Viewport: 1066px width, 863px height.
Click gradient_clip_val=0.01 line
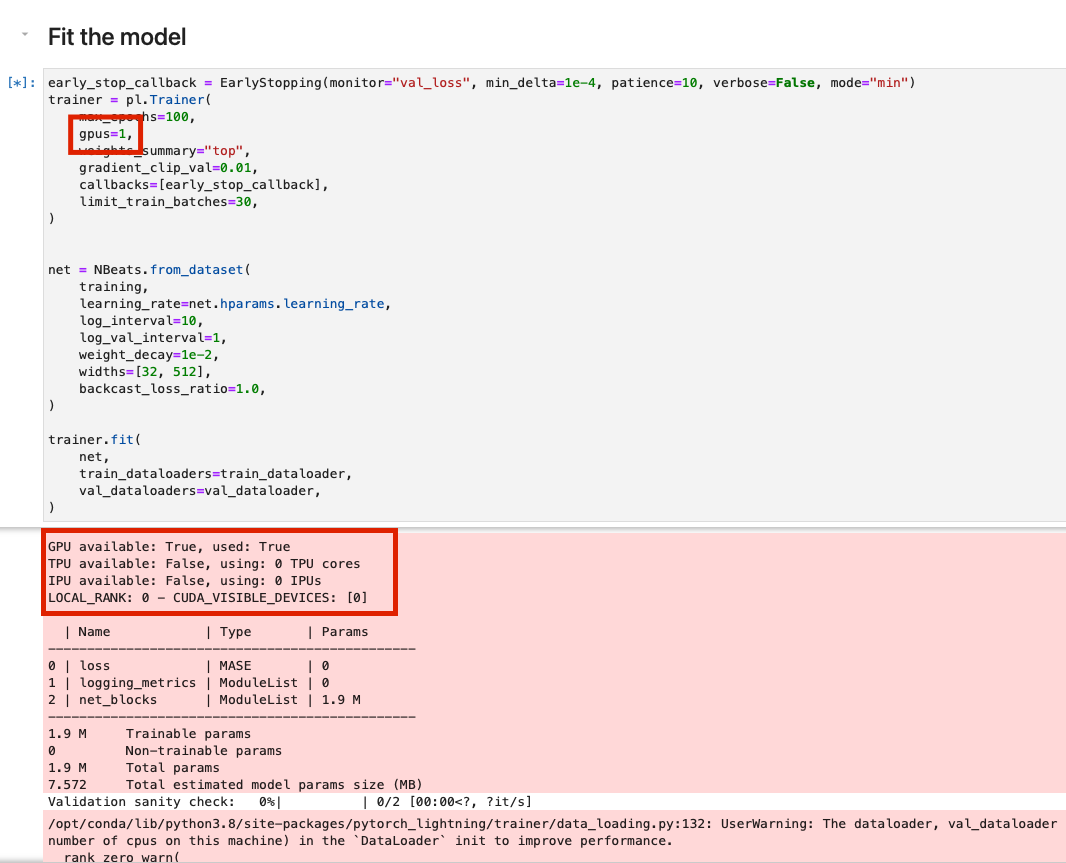coord(168,168)
